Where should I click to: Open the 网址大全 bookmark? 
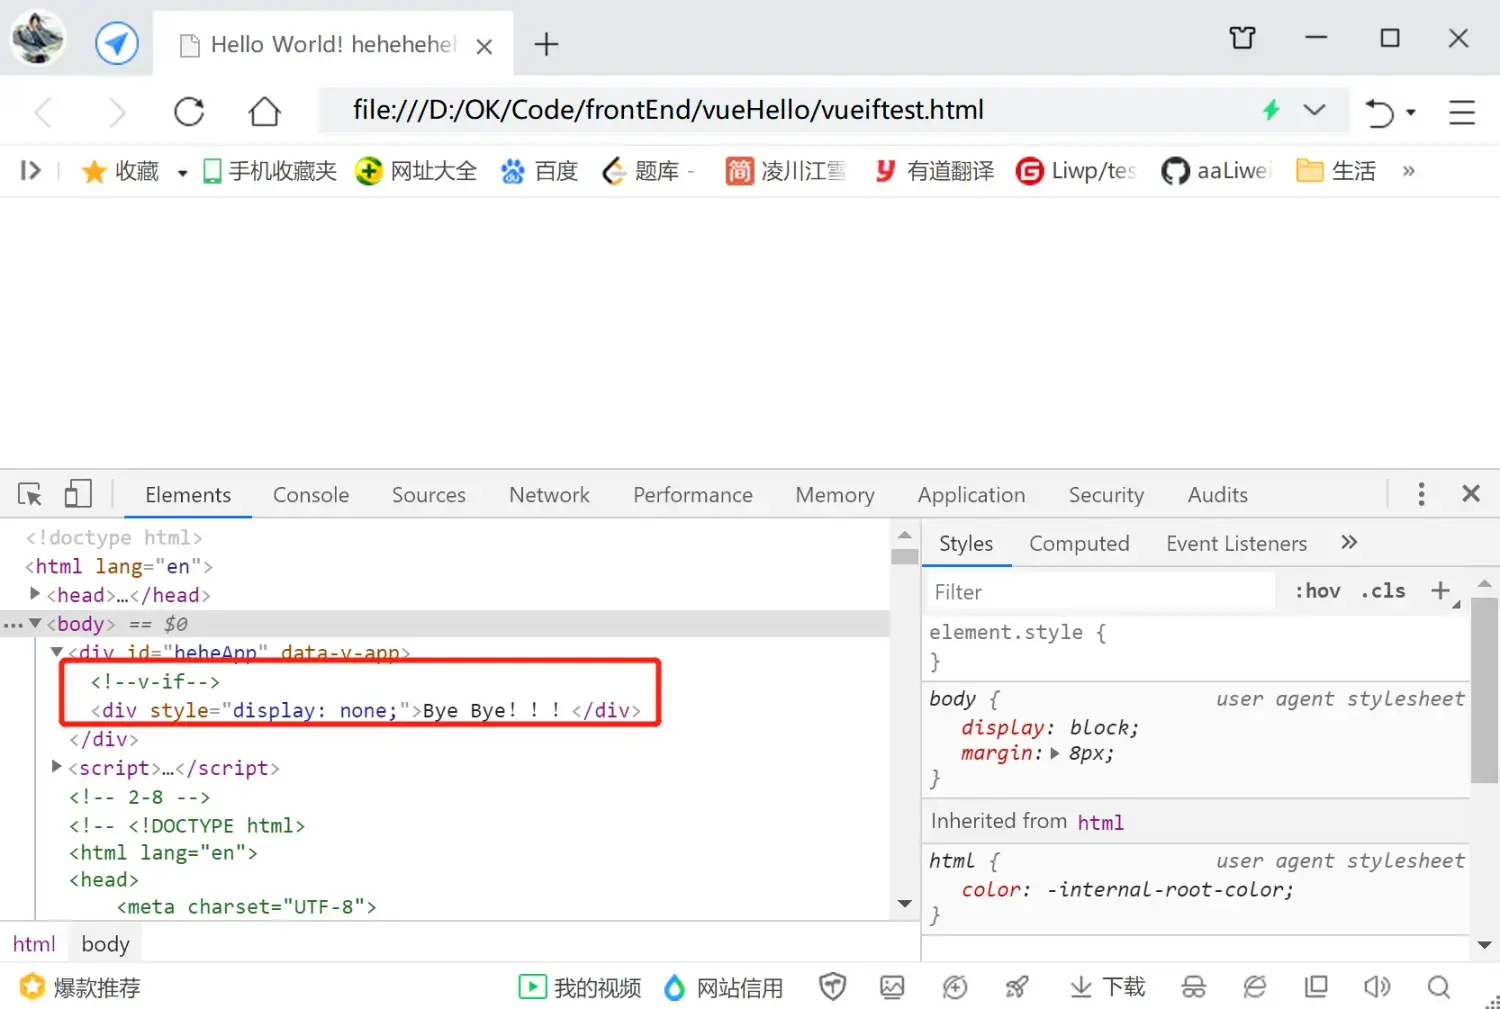coord(416,171)
